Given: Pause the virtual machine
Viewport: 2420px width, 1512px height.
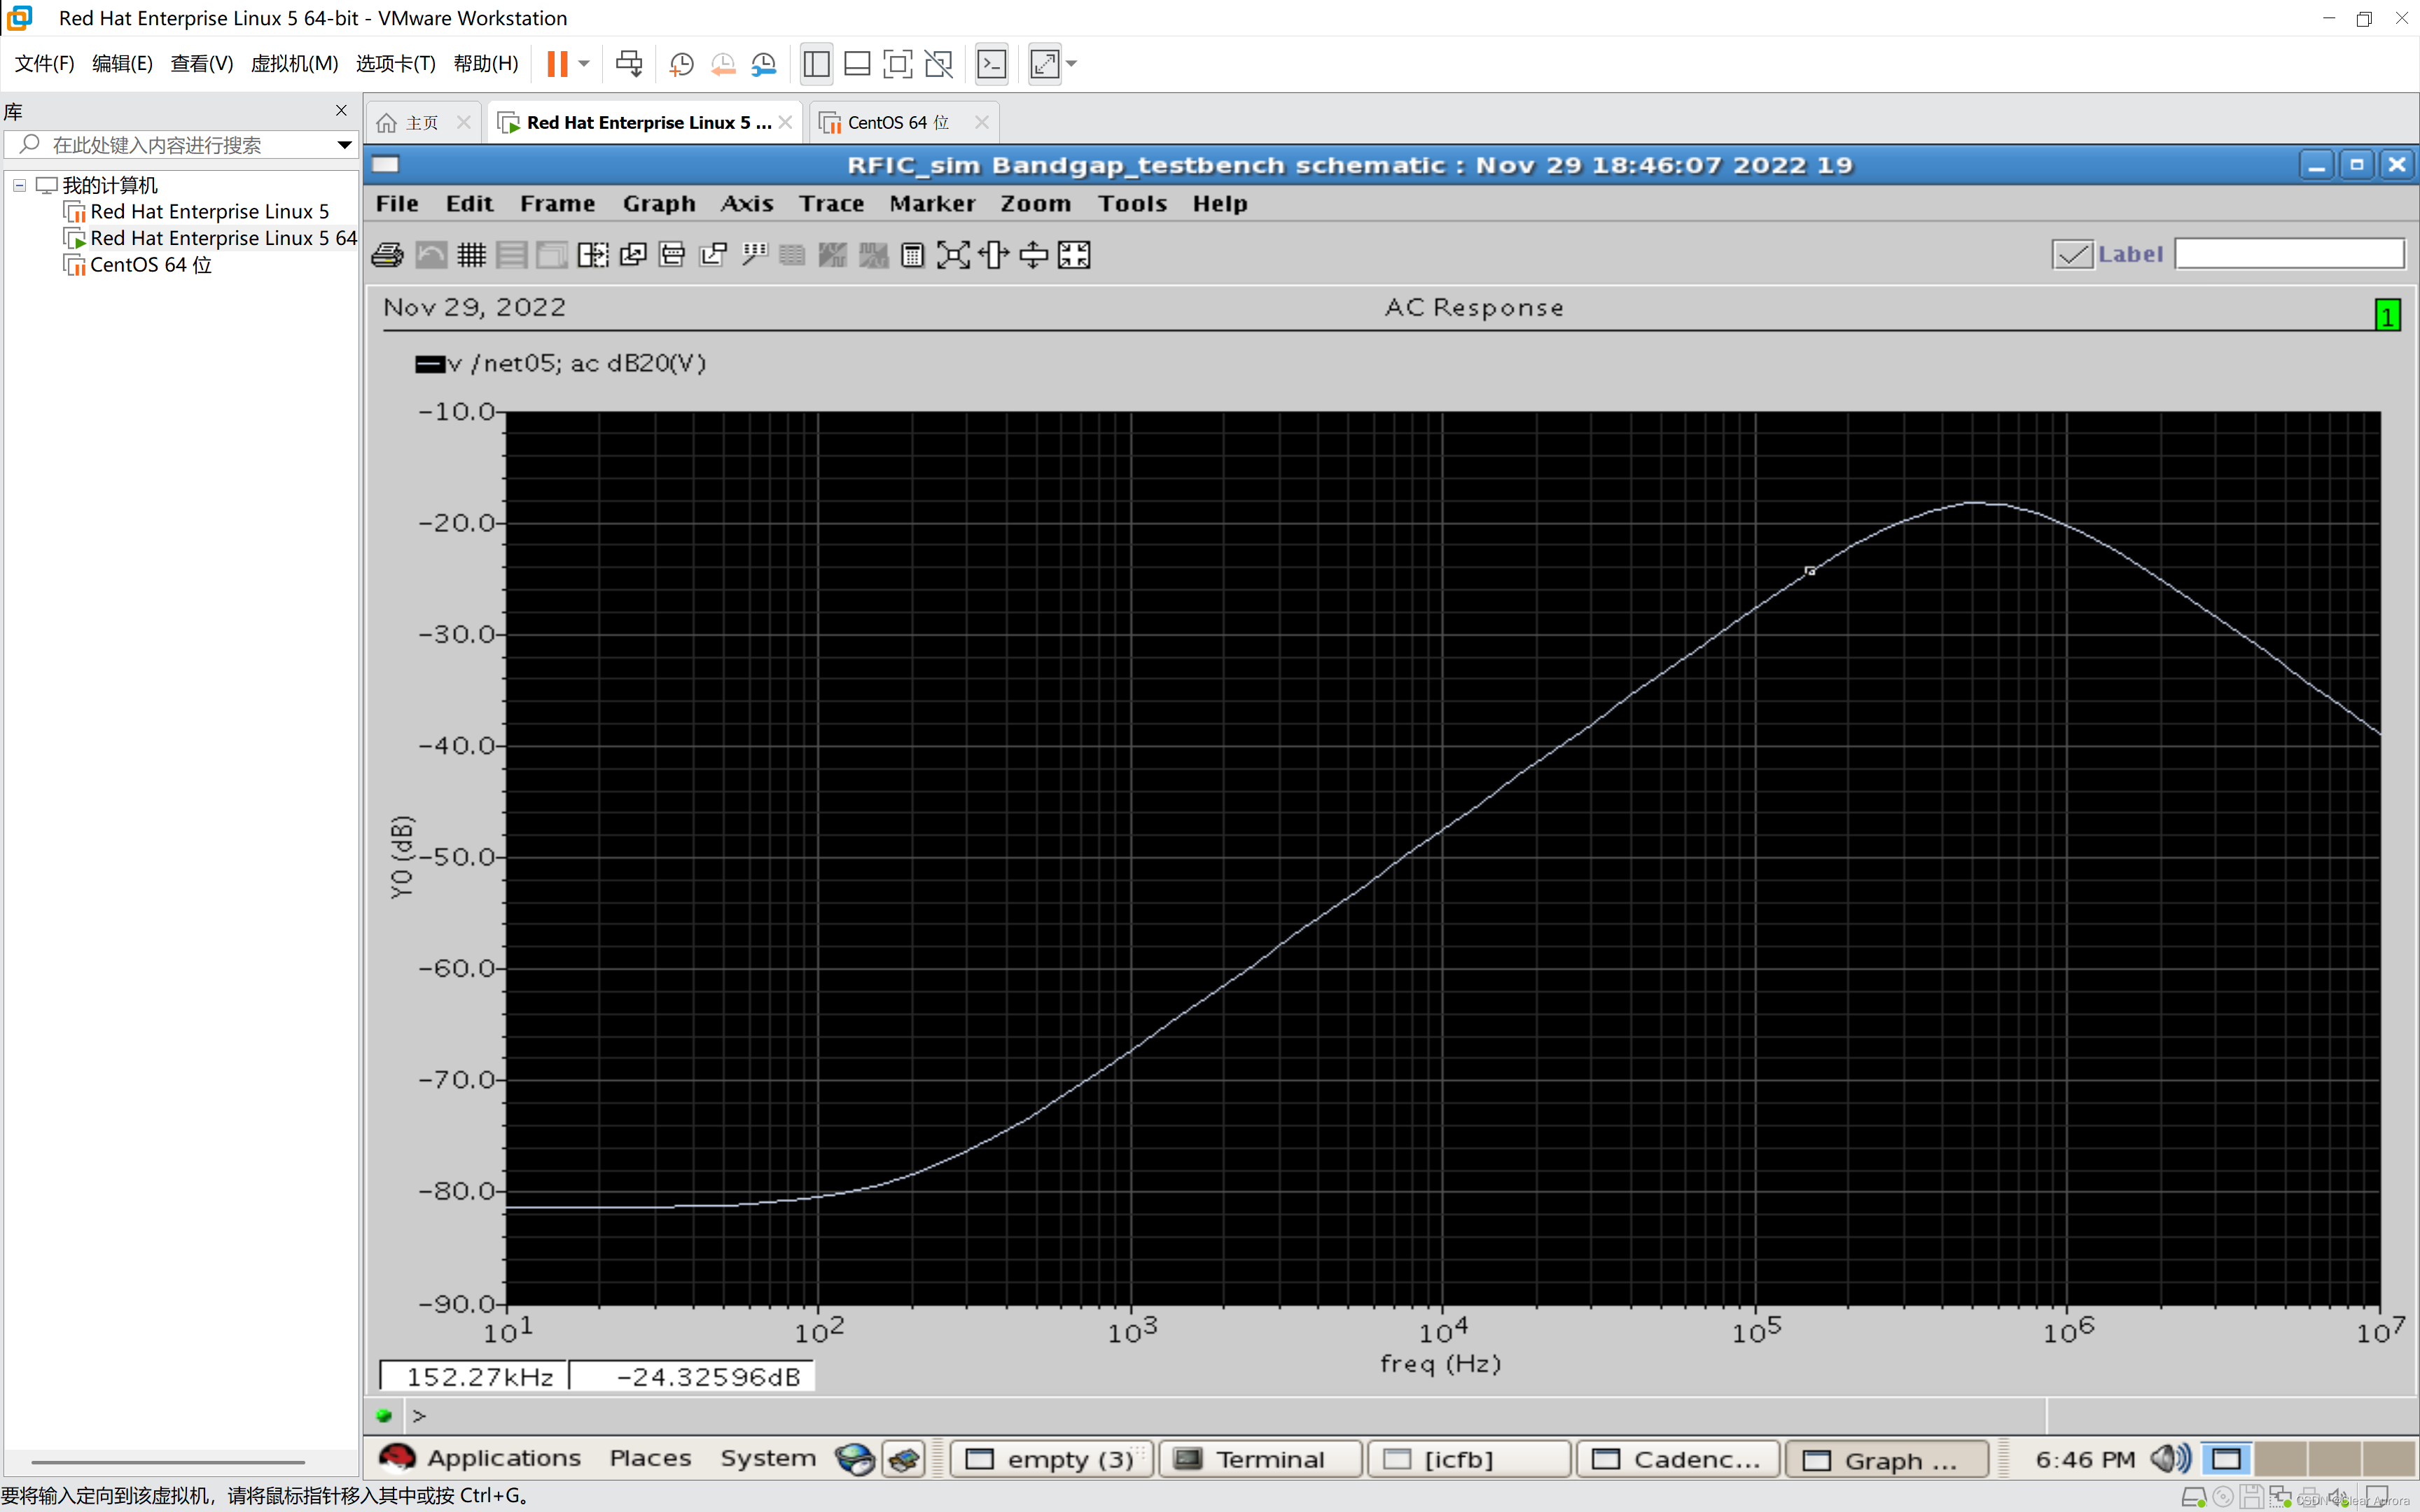Looking at the screenshot, I should [557, 64].
